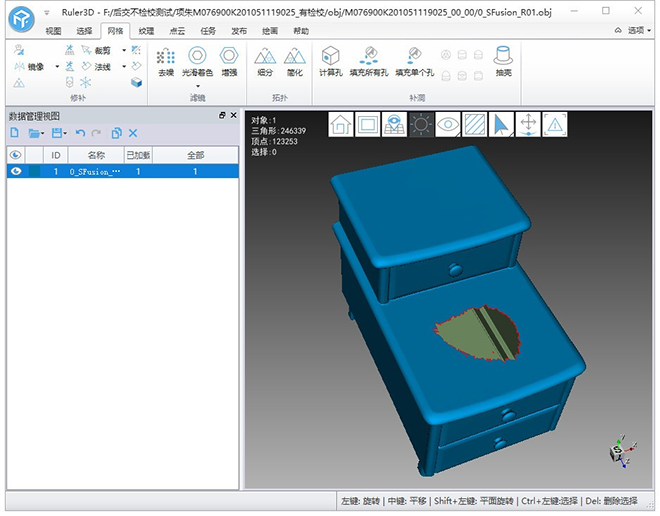660x516 pixels.
Task: Switch to the 纹理 texture tab
Action: pyautogui.click(x=147, y=31)
